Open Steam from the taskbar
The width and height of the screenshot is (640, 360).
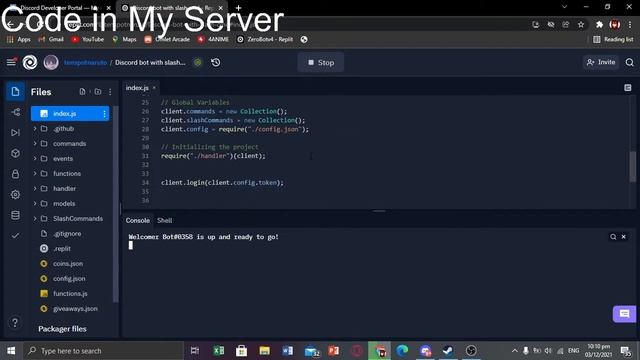coord(448,351)
